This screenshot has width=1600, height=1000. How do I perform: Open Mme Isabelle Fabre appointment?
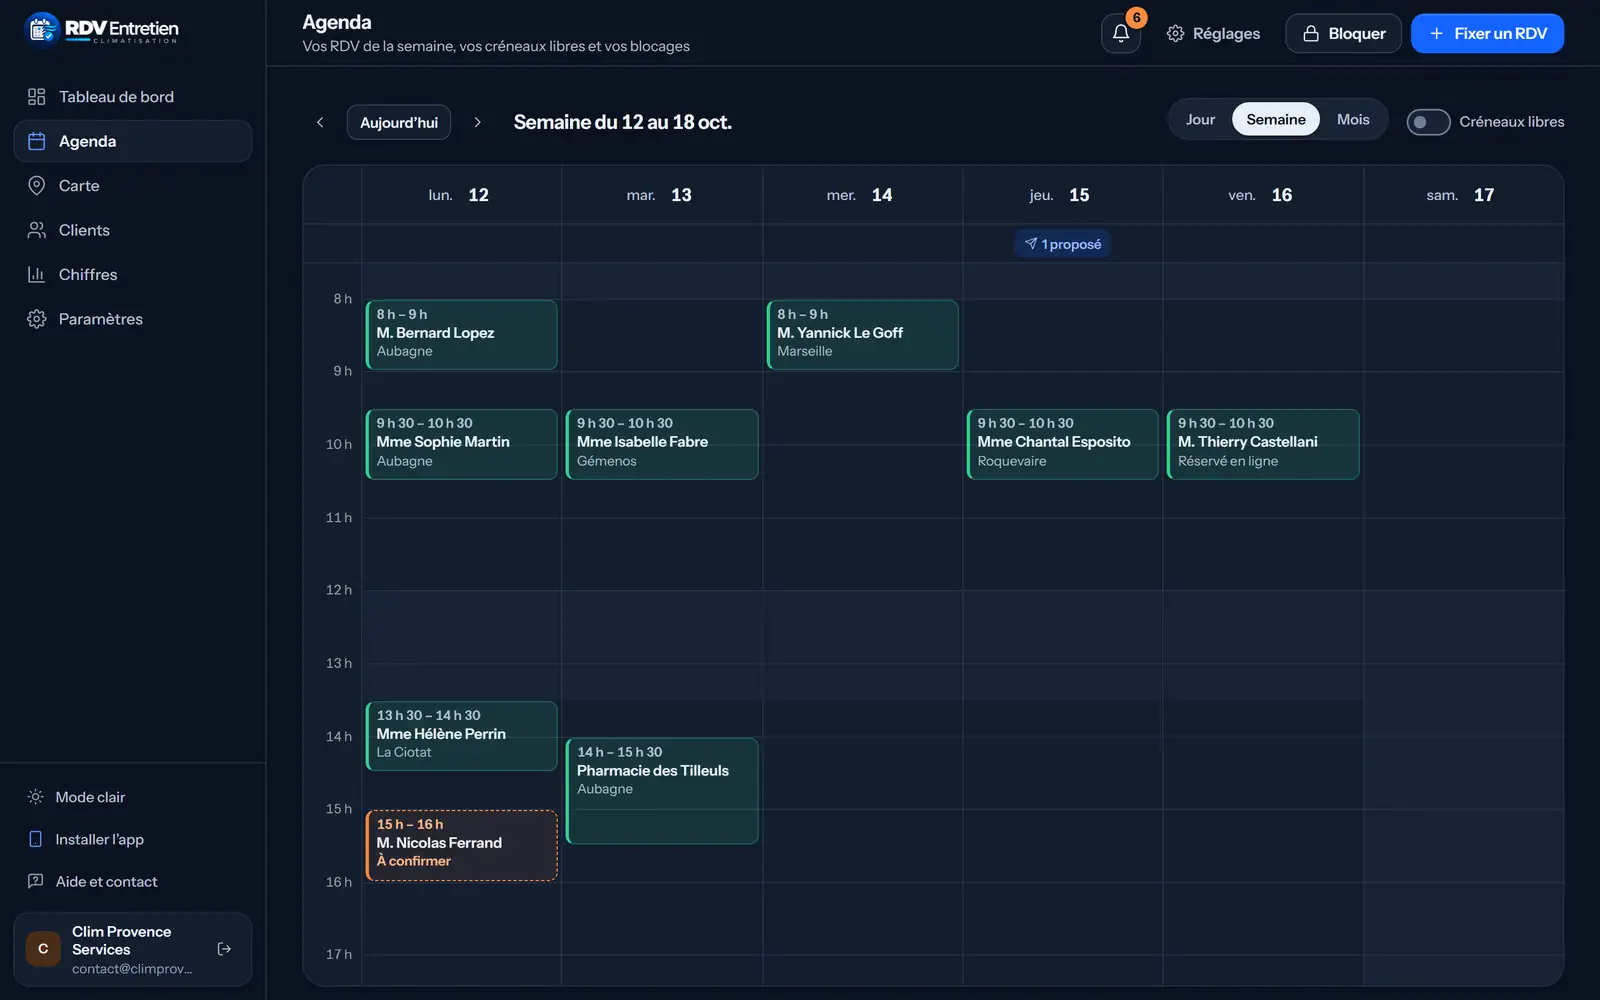[662, 444]
